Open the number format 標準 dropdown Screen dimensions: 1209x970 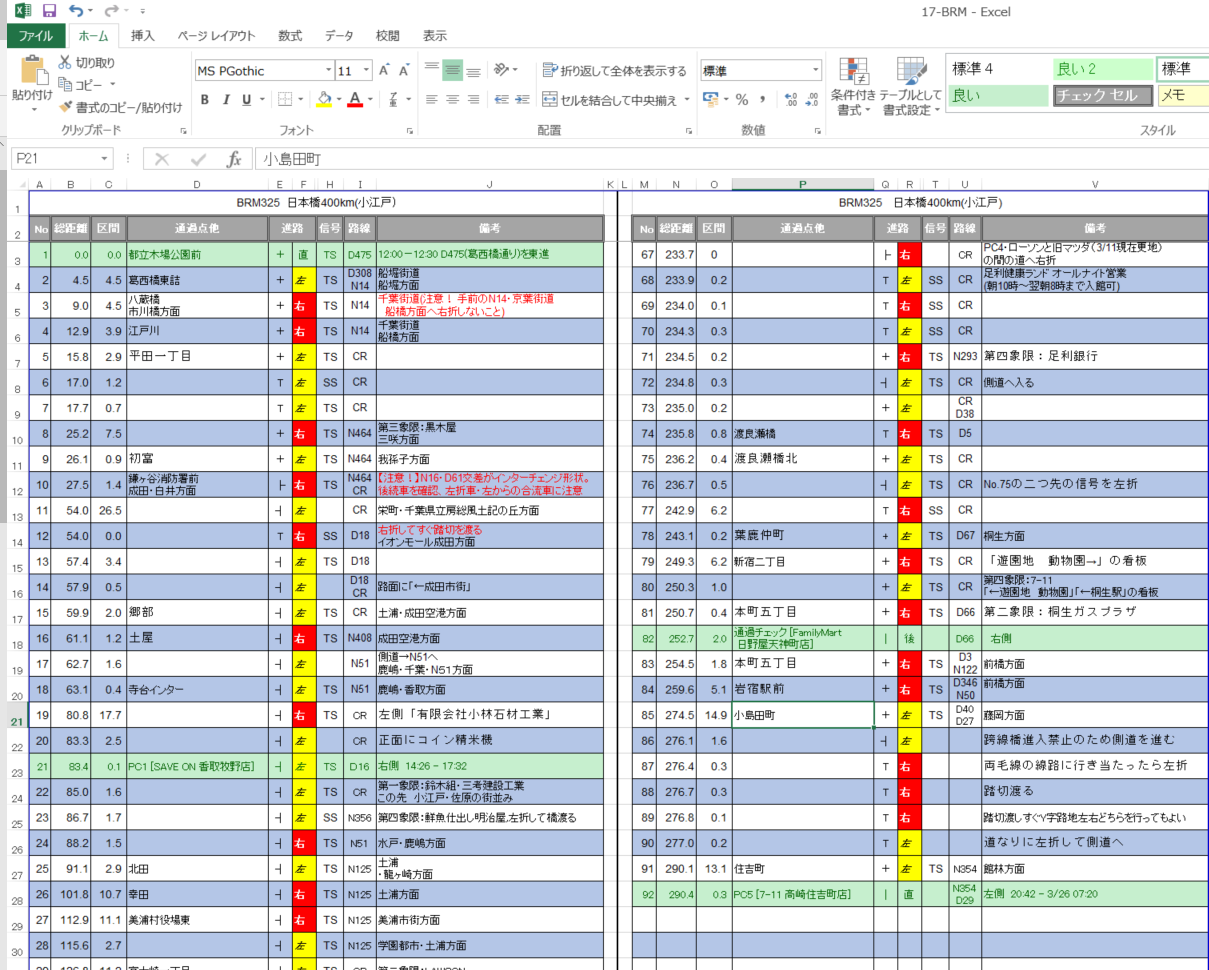tap(816, 71)
